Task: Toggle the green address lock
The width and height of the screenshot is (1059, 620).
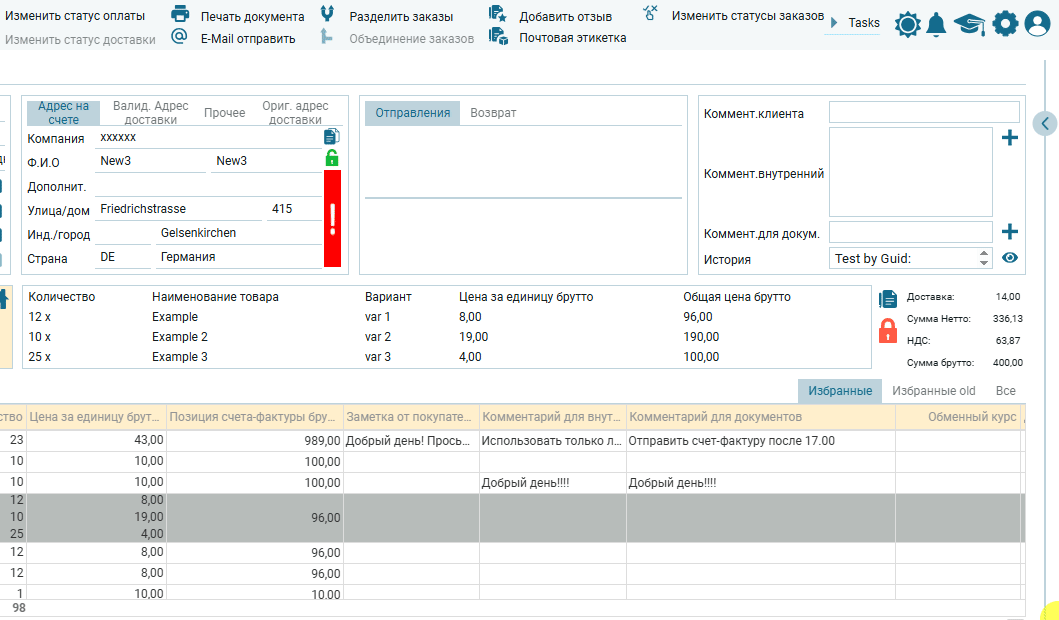Action: 332,158
